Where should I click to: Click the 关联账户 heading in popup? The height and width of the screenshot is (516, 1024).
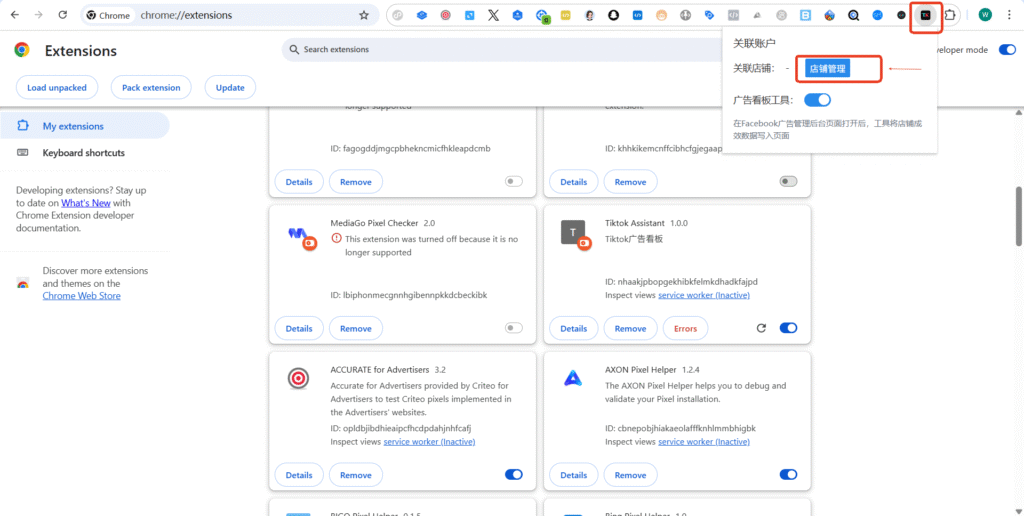coord(754,43)
